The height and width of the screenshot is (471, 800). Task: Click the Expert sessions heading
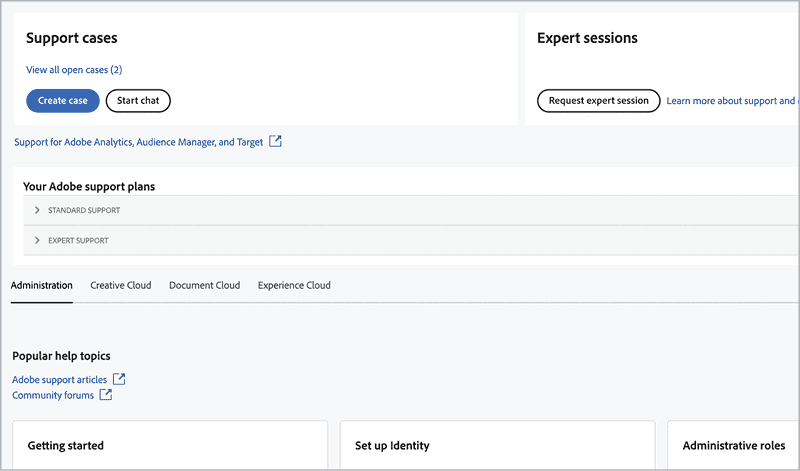(587, 38)
